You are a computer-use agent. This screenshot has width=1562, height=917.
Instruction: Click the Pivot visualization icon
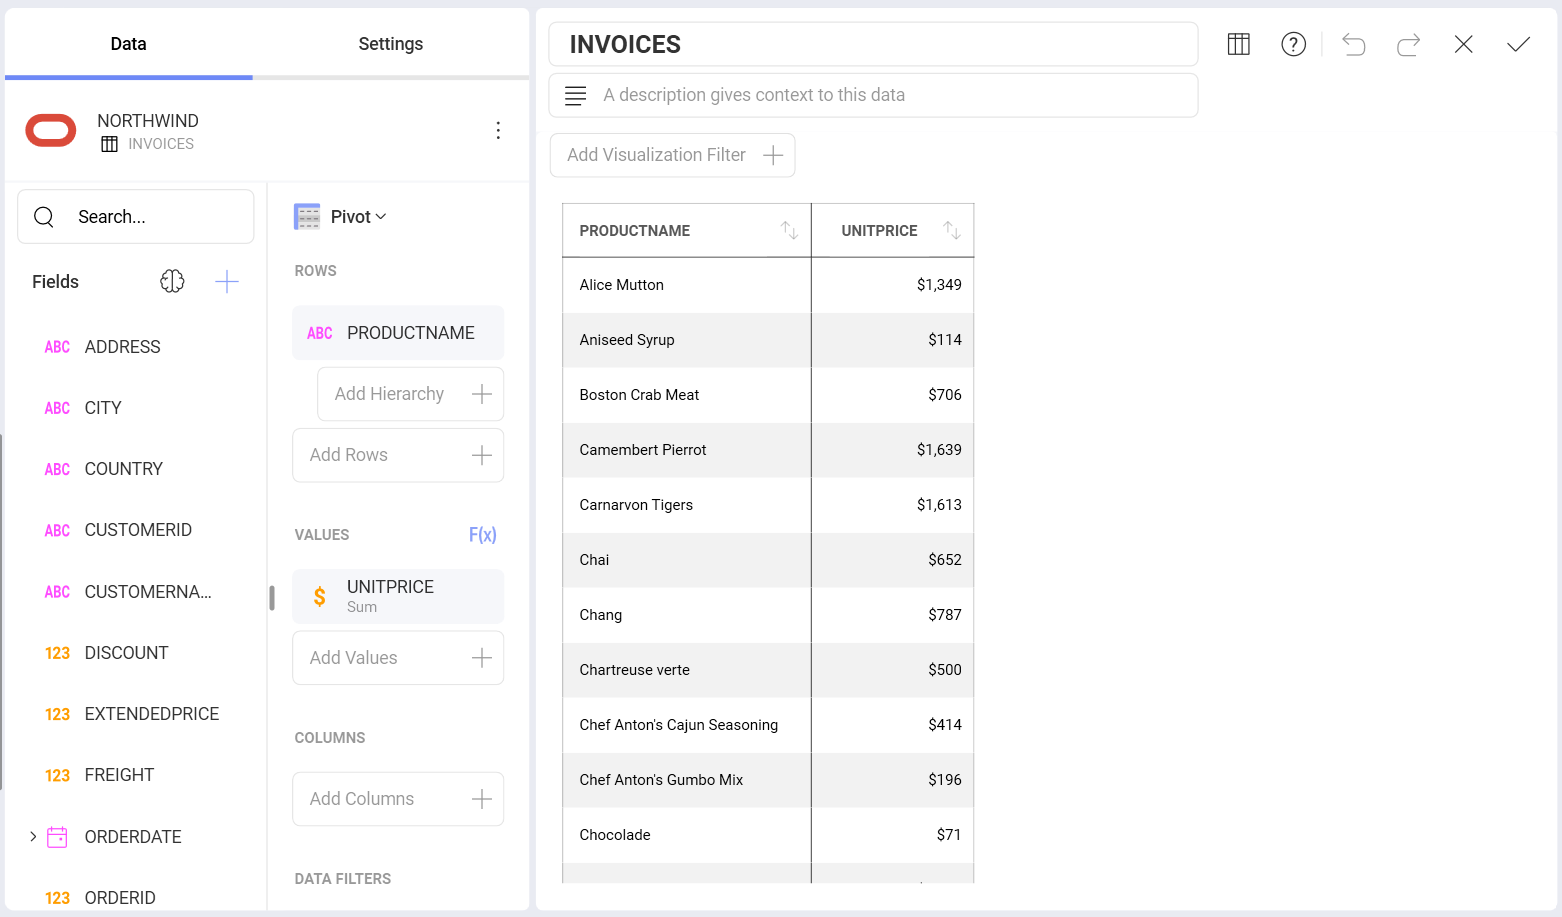pos(307,217)
